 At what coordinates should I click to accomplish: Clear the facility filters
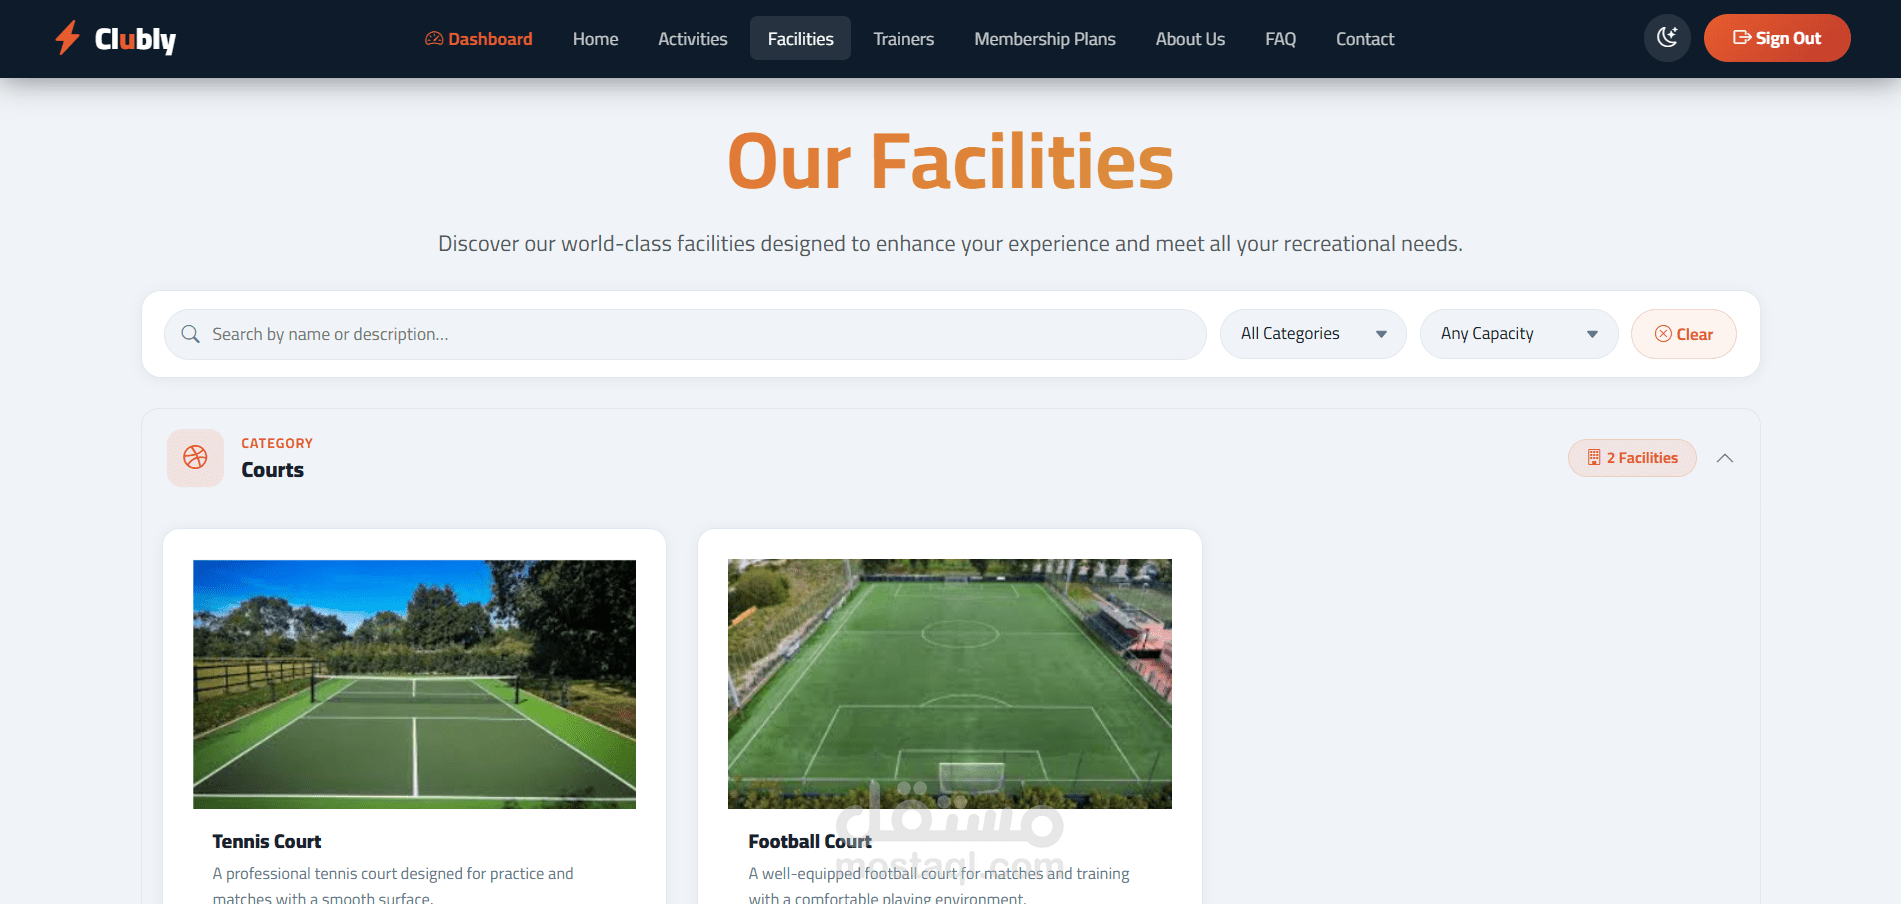pos(1684,334)
